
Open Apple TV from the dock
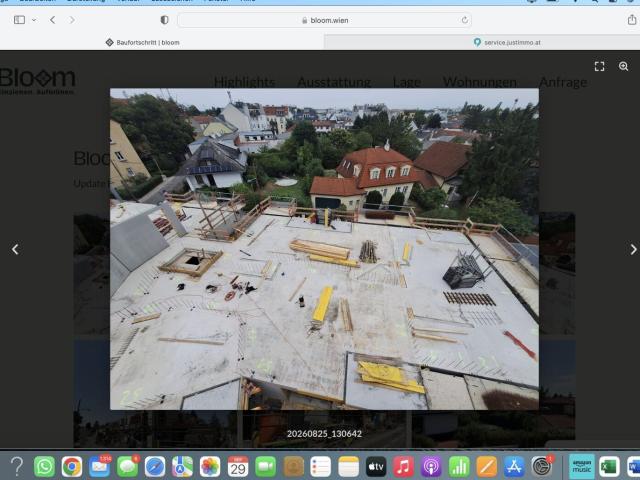pos(376,466)
